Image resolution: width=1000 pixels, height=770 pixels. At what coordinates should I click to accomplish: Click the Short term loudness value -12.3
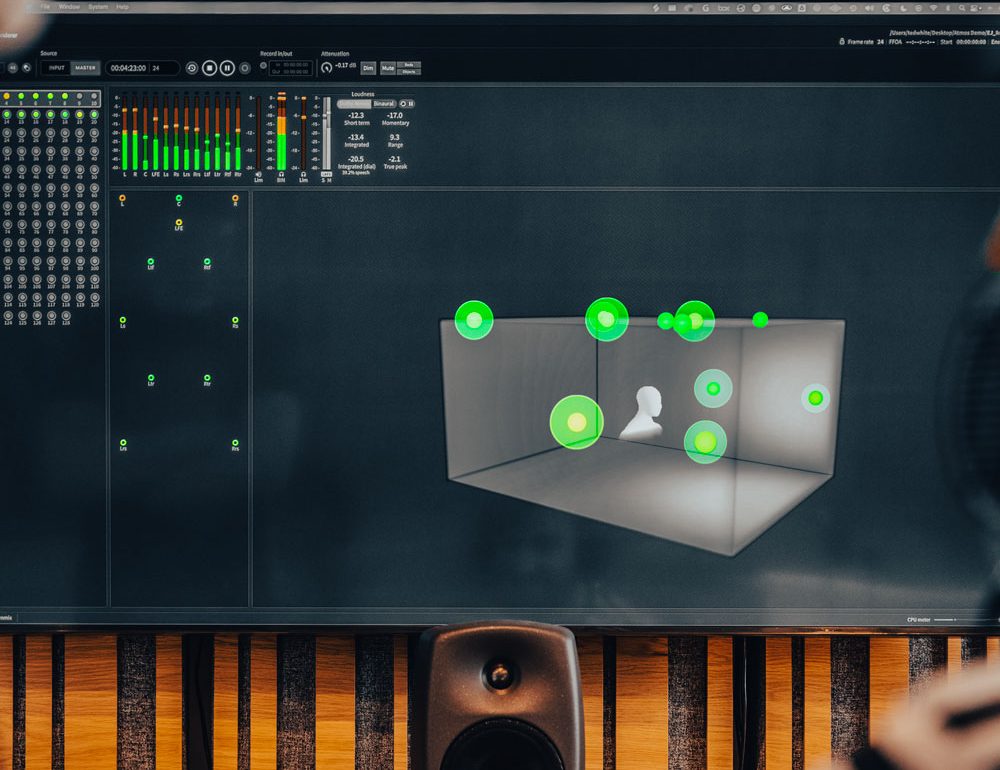[356, 115]
